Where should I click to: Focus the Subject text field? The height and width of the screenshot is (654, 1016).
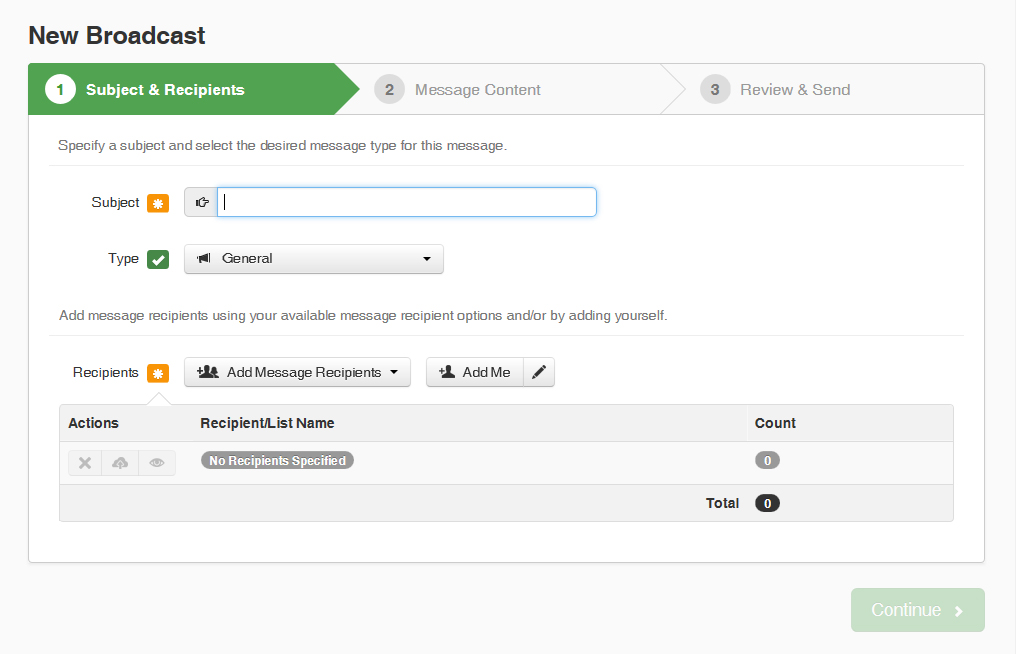pos(407,202)
